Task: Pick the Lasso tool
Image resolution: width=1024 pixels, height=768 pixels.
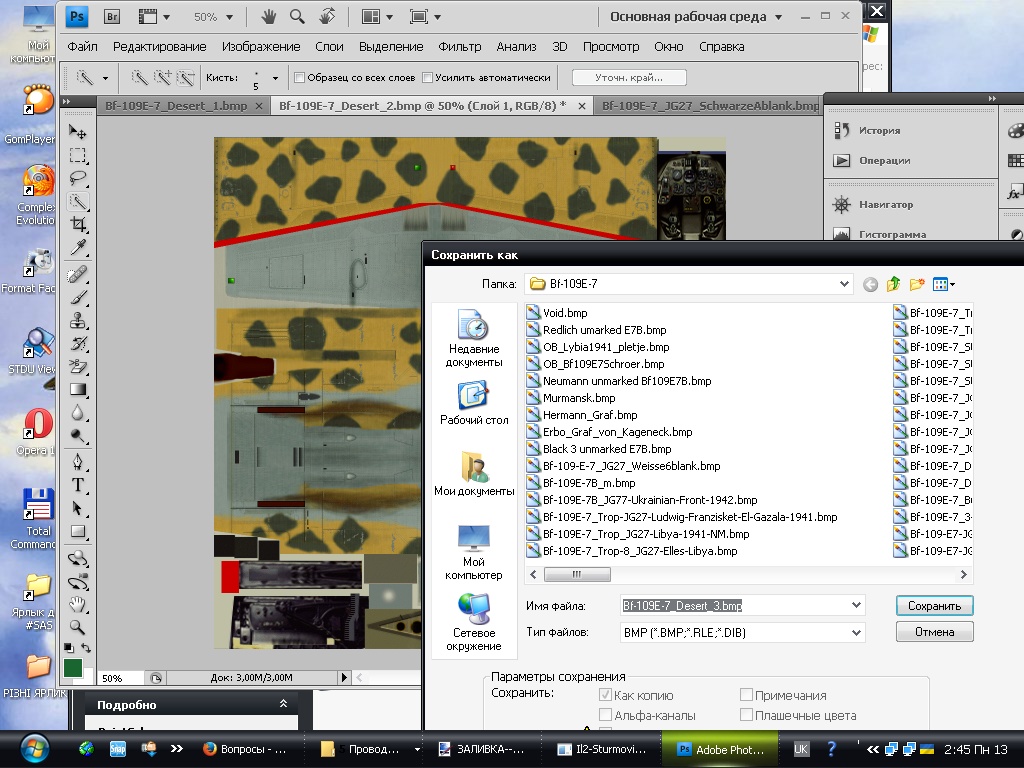Action: (78, 178)
